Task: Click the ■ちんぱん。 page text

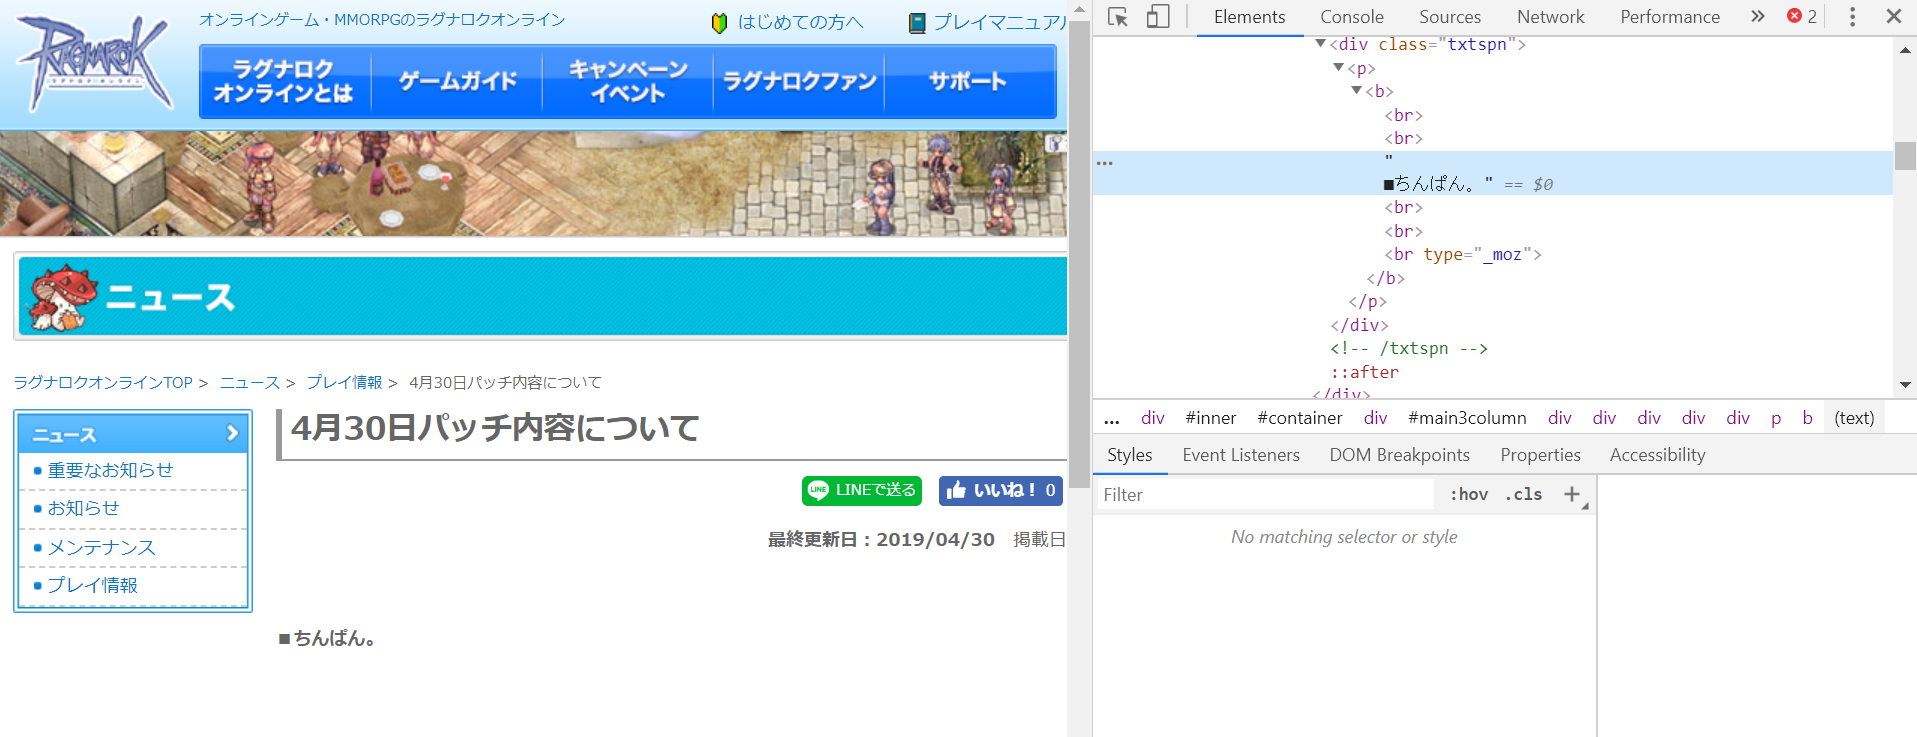Action: coord(327,638)
